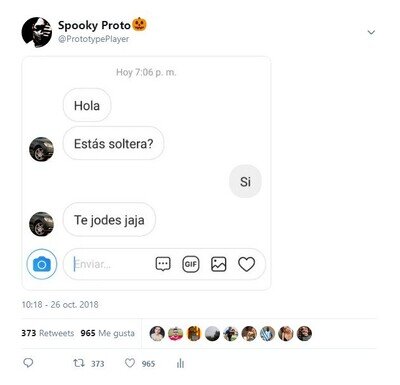Reply to tweet using comment icon

pyautogui.click(x=28, y=363)
